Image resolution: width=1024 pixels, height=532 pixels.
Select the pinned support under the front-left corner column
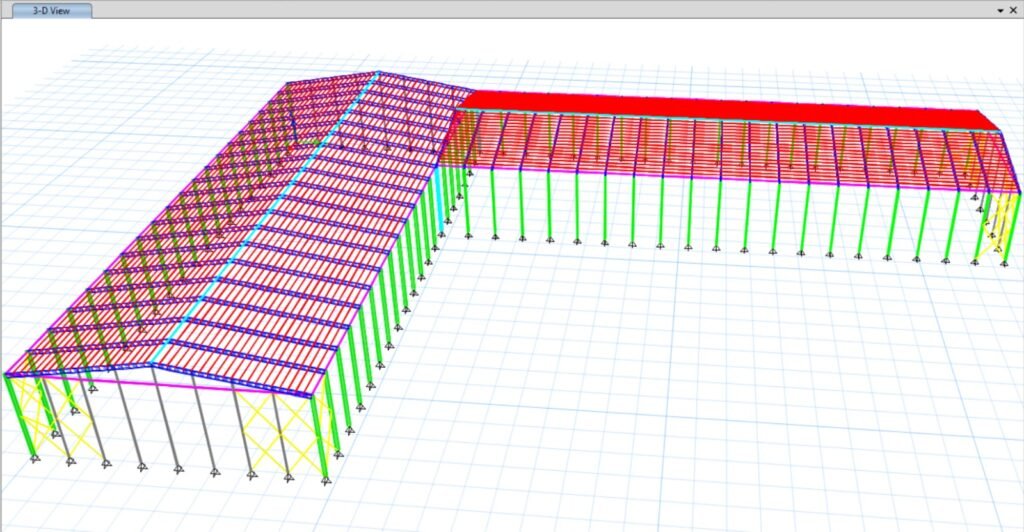click(x=35, y=457)
